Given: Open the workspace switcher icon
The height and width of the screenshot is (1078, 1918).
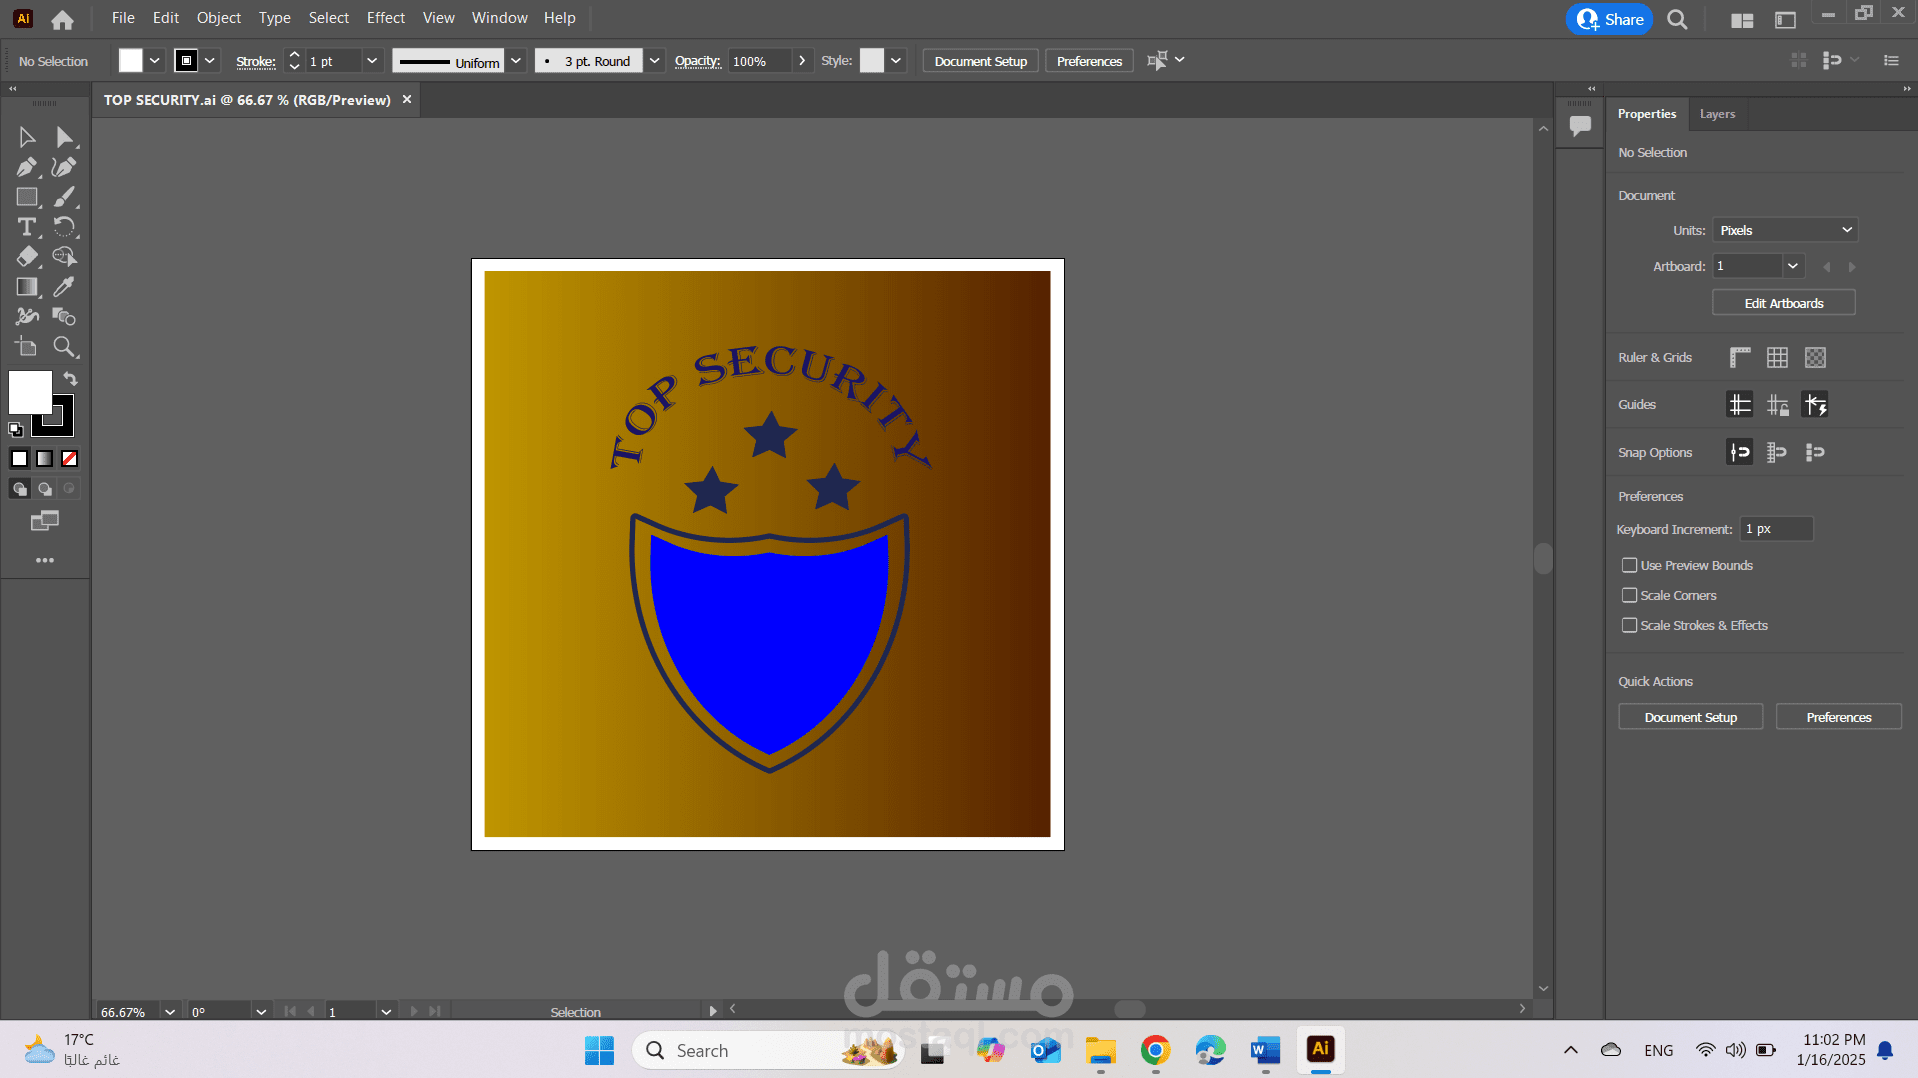Looking at the screenshot, I should click(1785, 20).
